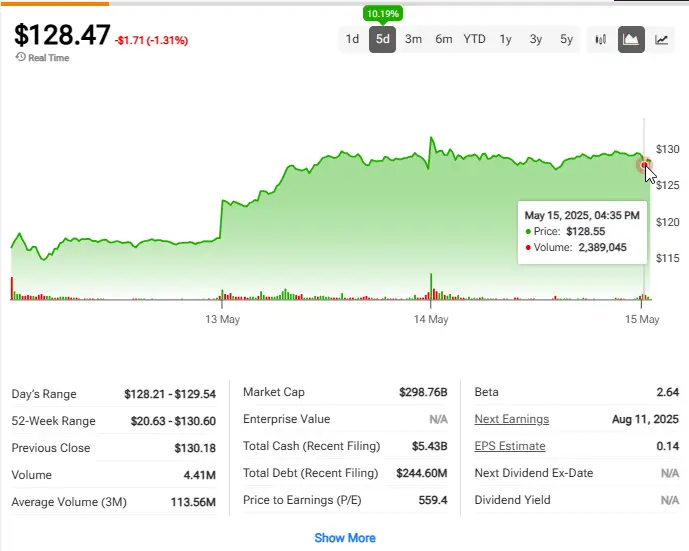Click the Market Cap label
689x551 pixels.
pyautogui.click(x=274, y=392)
